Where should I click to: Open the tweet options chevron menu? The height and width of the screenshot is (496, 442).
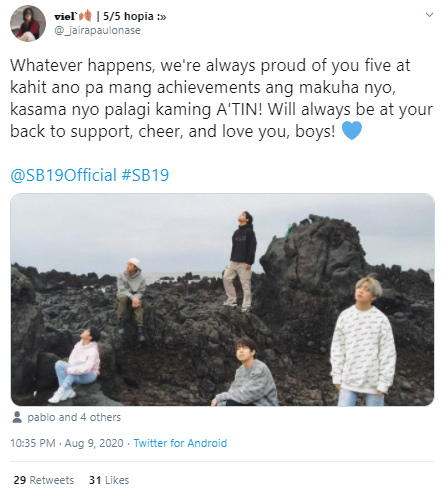pyautogui.click(x=429, y=15)
